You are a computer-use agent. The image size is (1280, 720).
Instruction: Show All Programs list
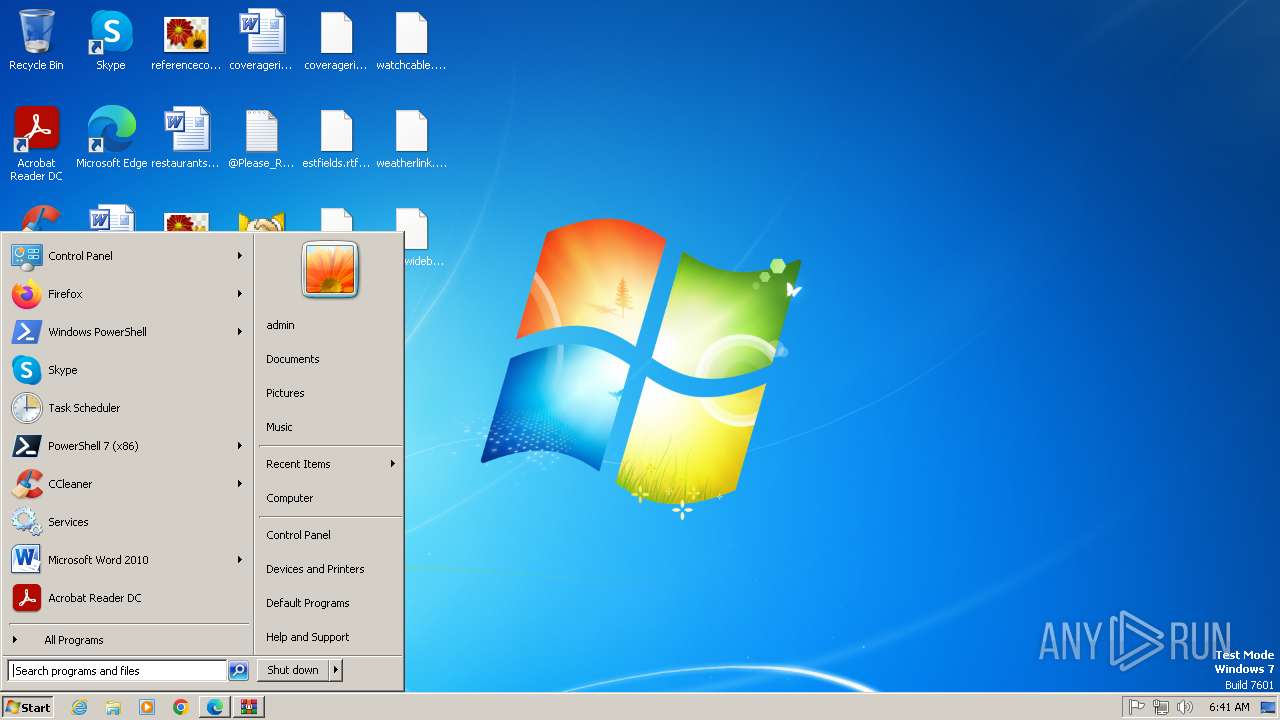coord(128,640)
